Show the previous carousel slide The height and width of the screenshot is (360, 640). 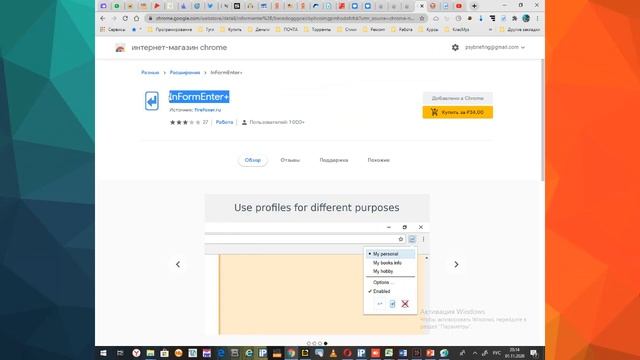pos(178,264)
